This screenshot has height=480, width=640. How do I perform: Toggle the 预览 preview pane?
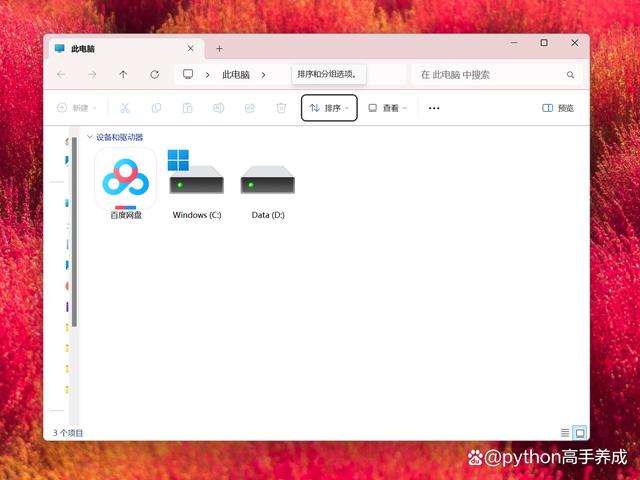coord(558,108)
